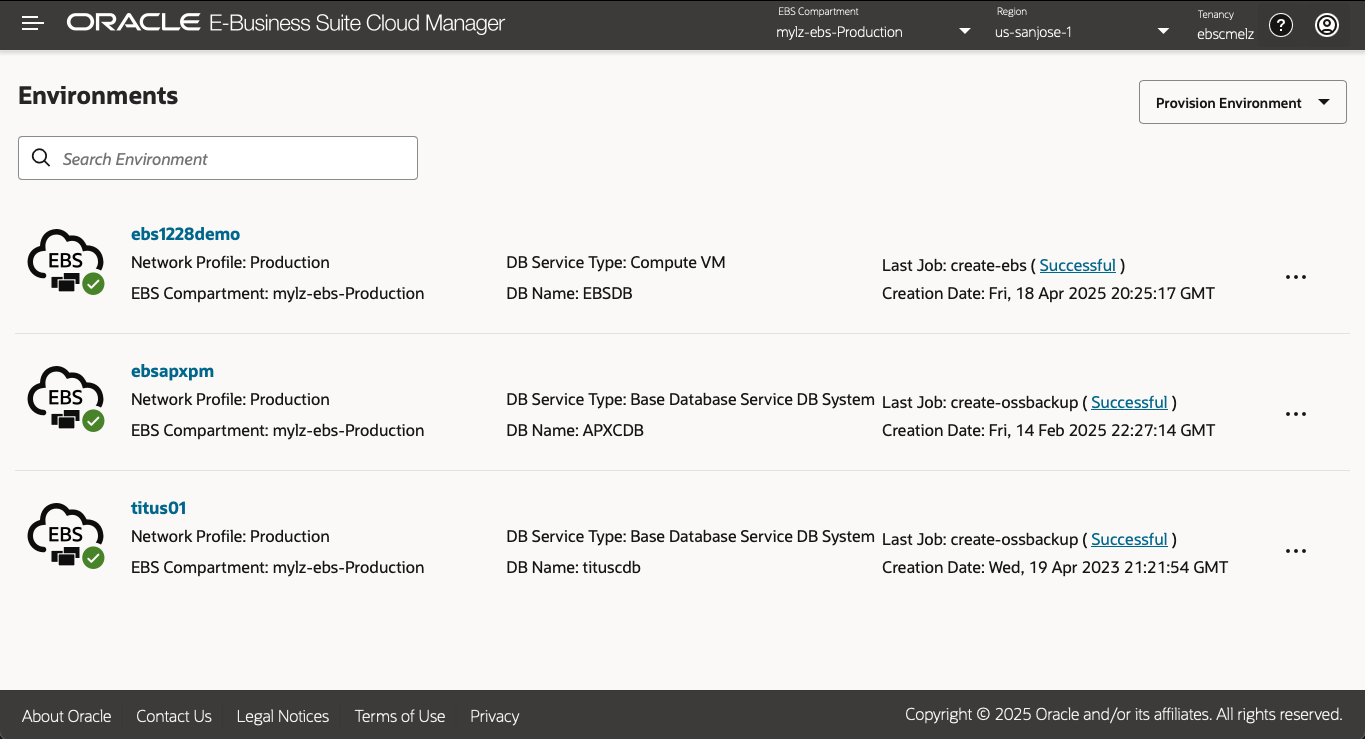Expand the Region dropdown showing us-sanjose-1
Screen dimensions: 1365x739
coord(1162,31)
